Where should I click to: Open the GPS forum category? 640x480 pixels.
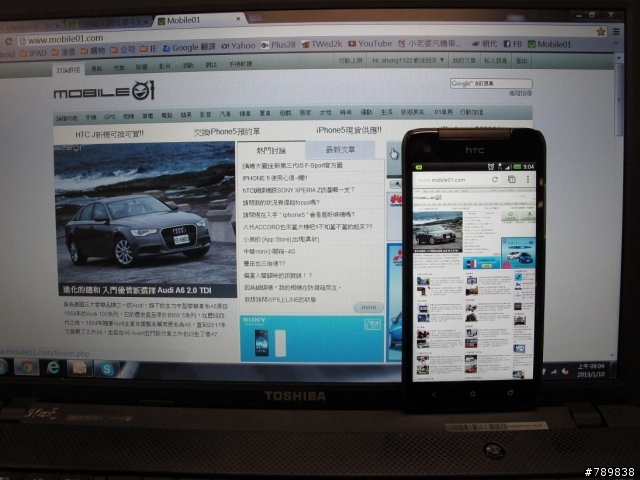(x=109, y=117)
